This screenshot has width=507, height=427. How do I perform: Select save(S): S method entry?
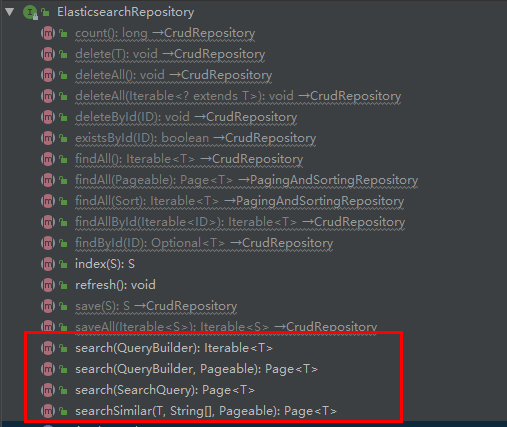coord(156,306)
